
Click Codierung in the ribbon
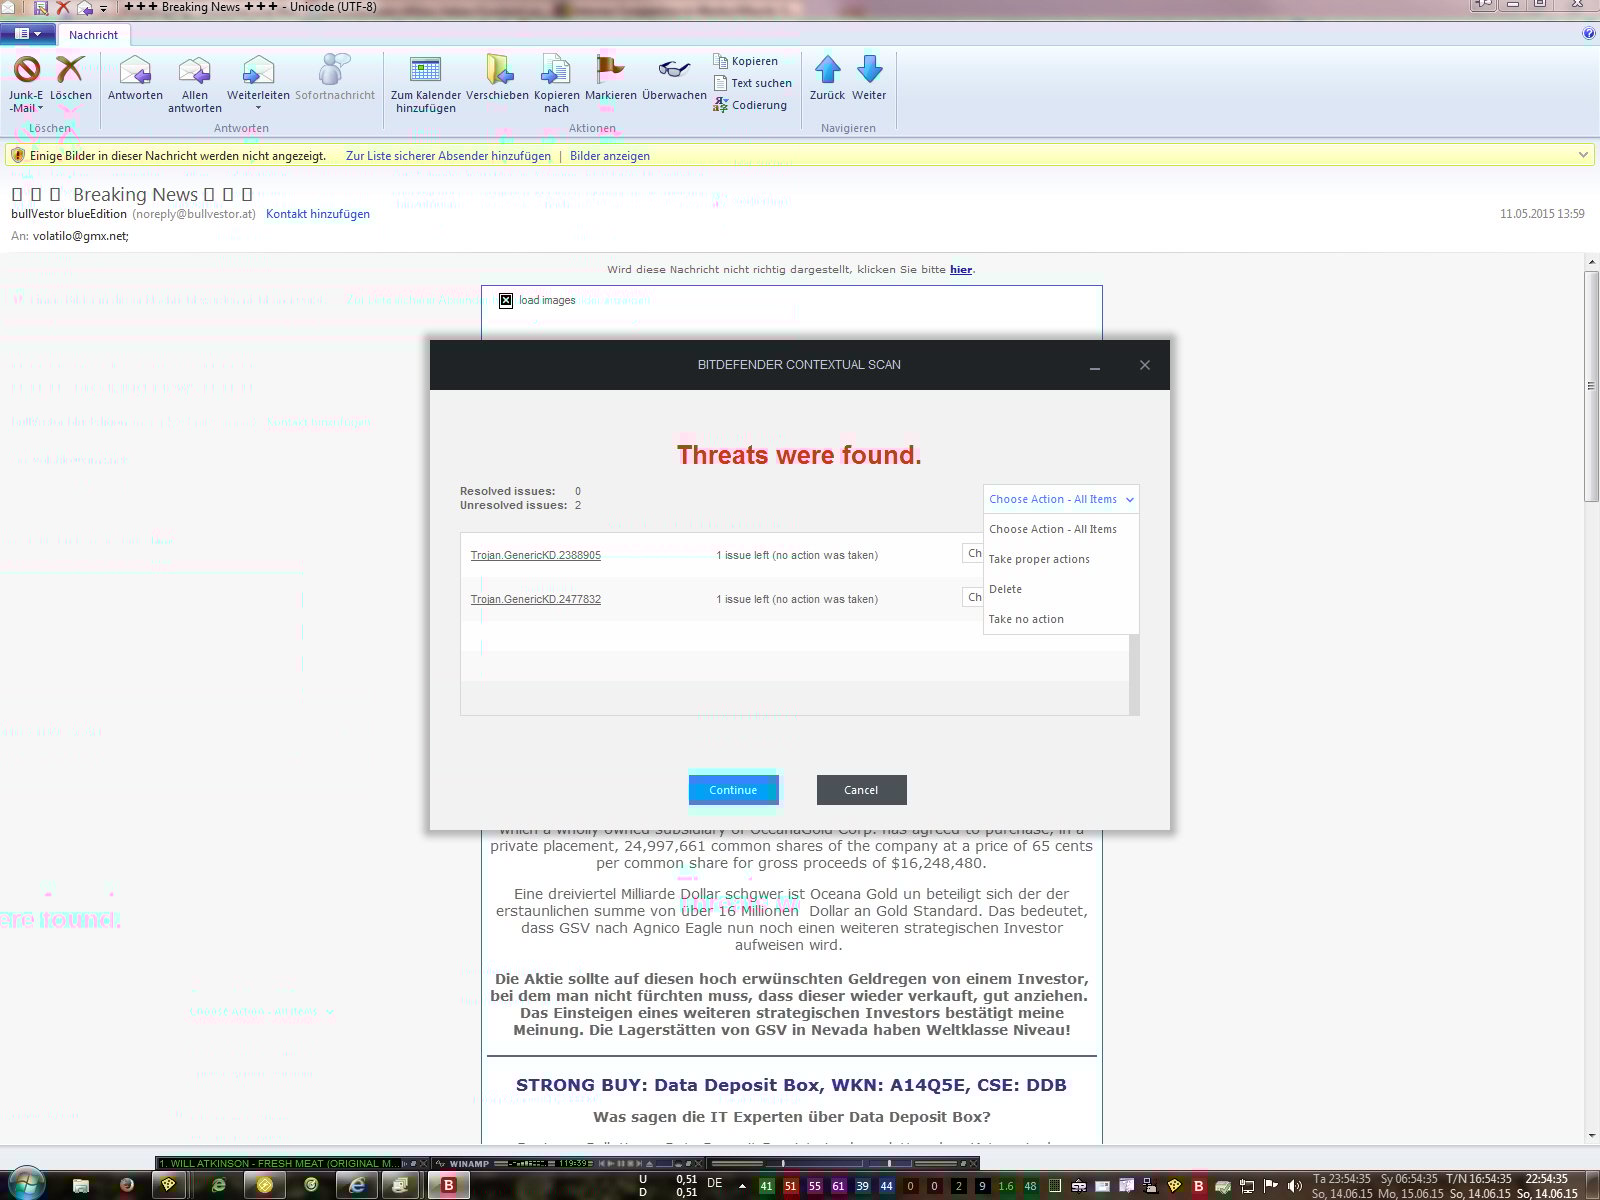click(x=750, y=105)
